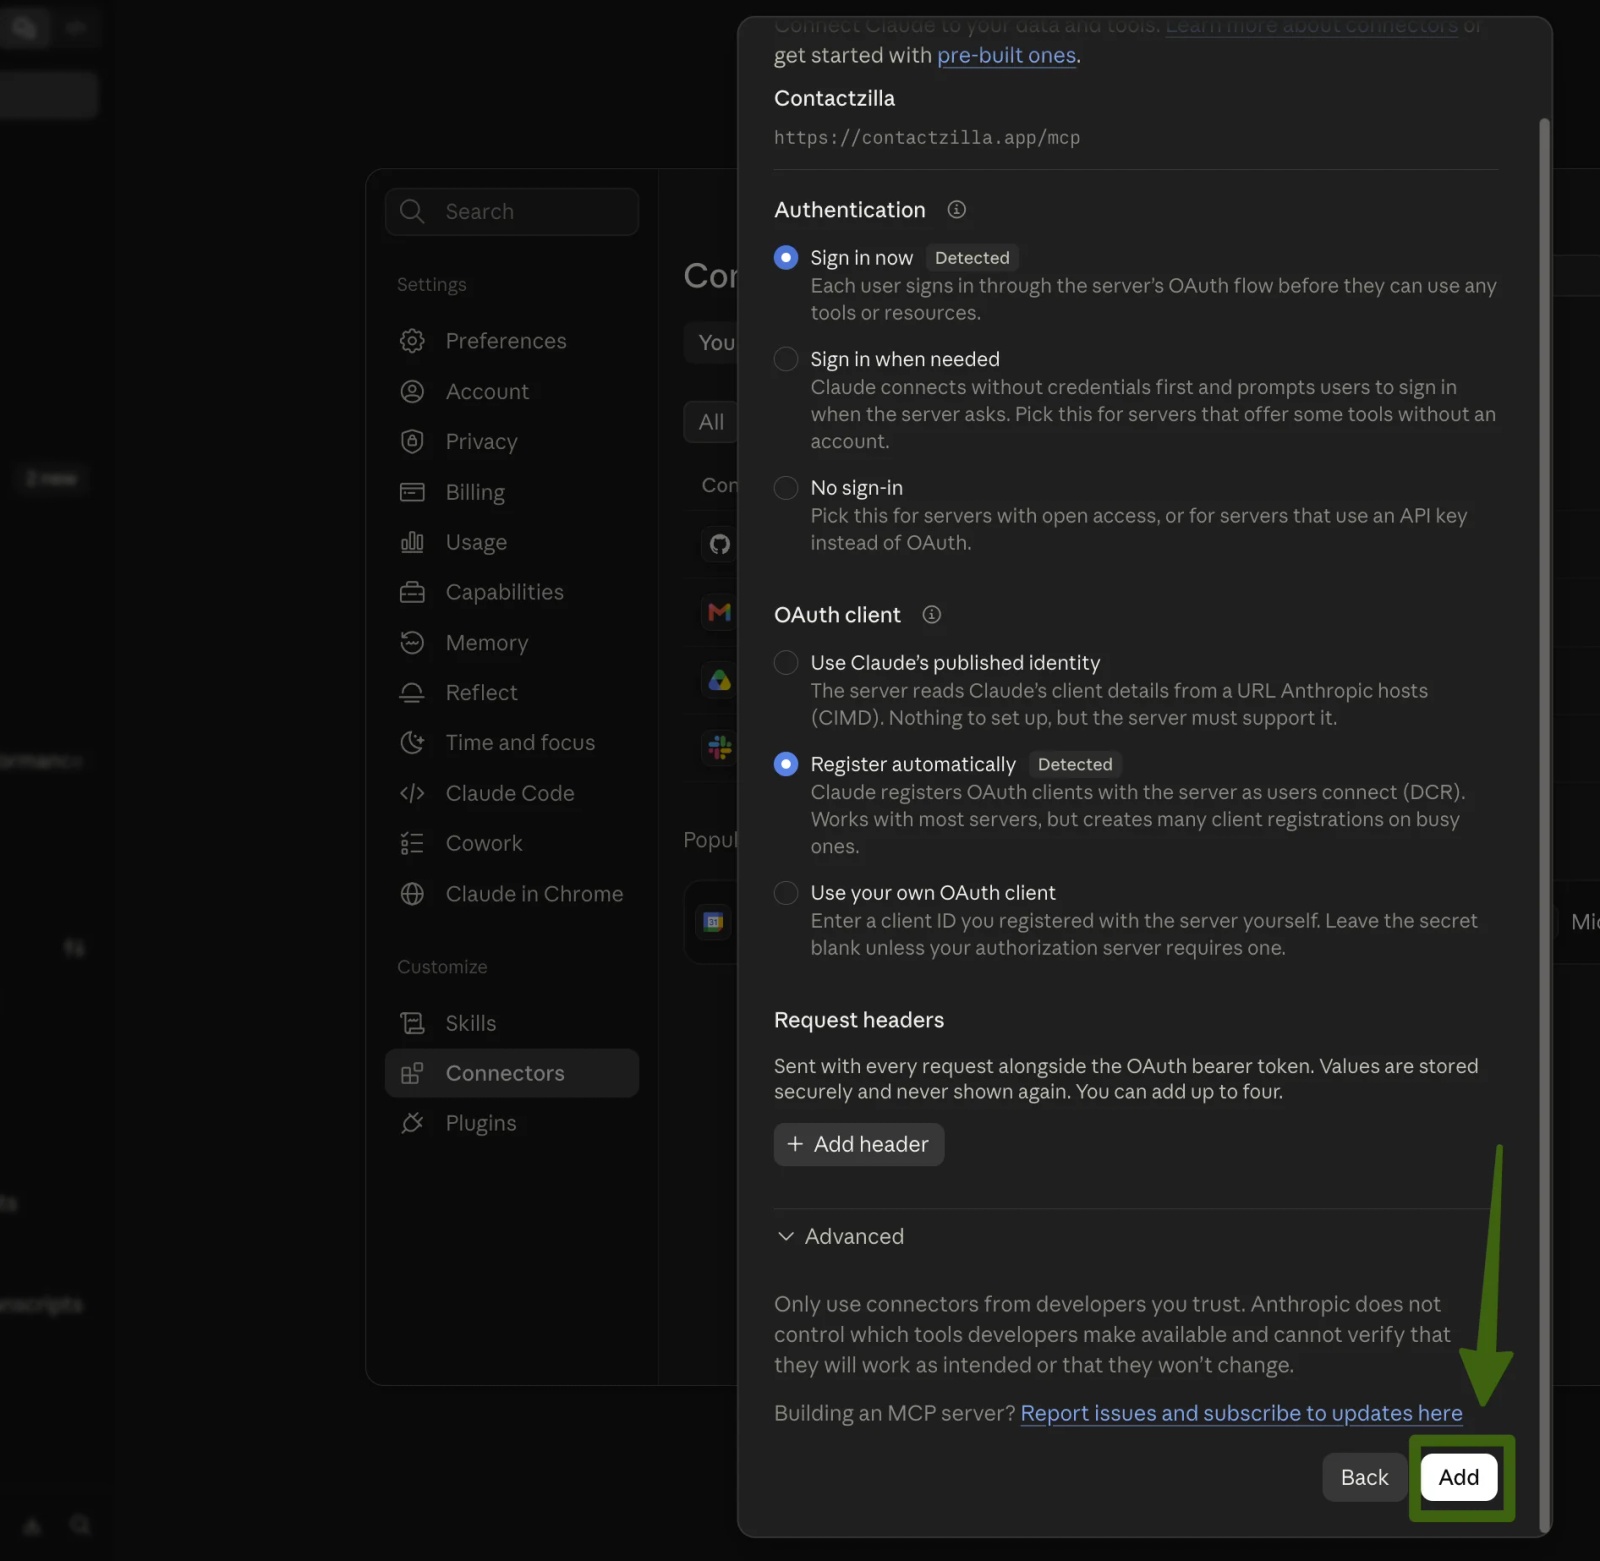1600x1561 pixels.
Task: Click the Google Calendar connector icon
Action: click(x=714, y=922)
